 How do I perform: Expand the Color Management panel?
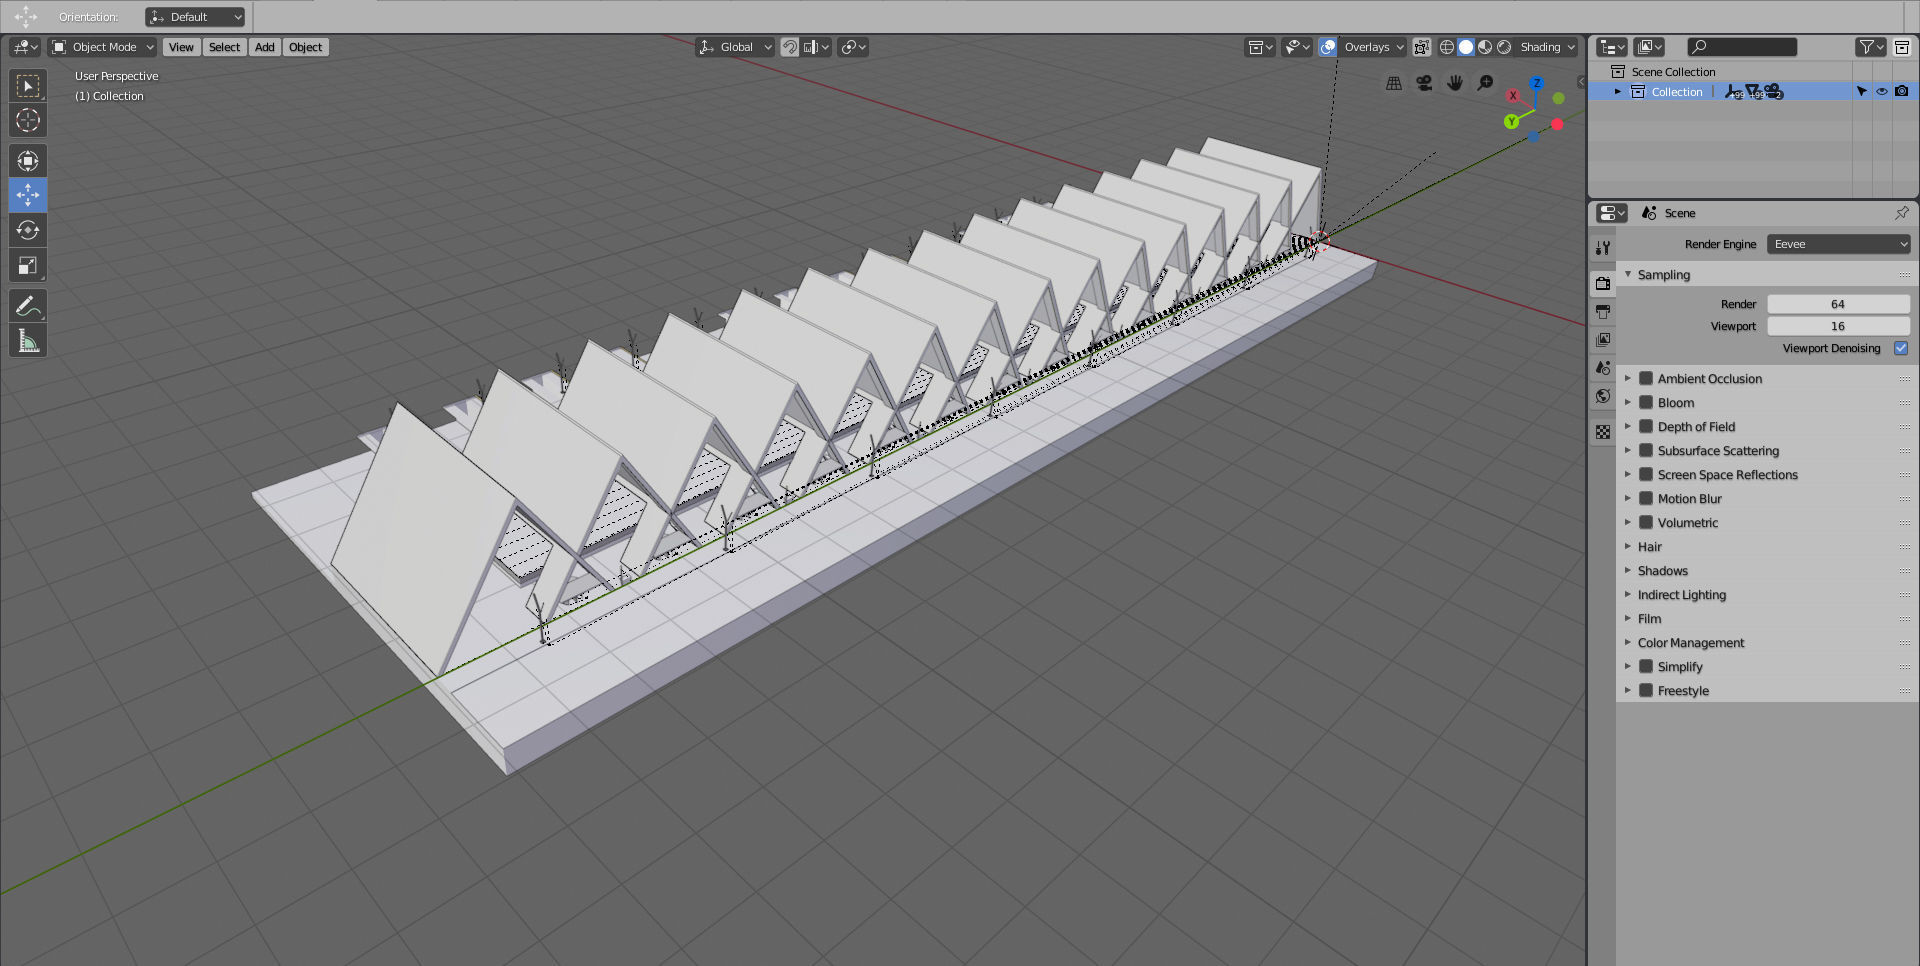1690,642
